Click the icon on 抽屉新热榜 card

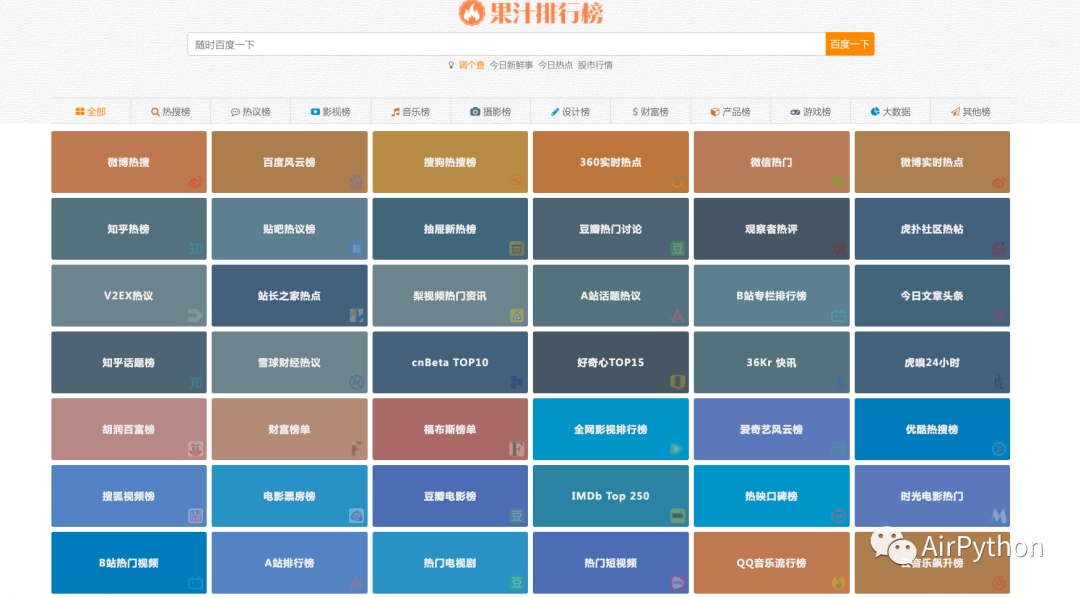click(x=517, y=249)
